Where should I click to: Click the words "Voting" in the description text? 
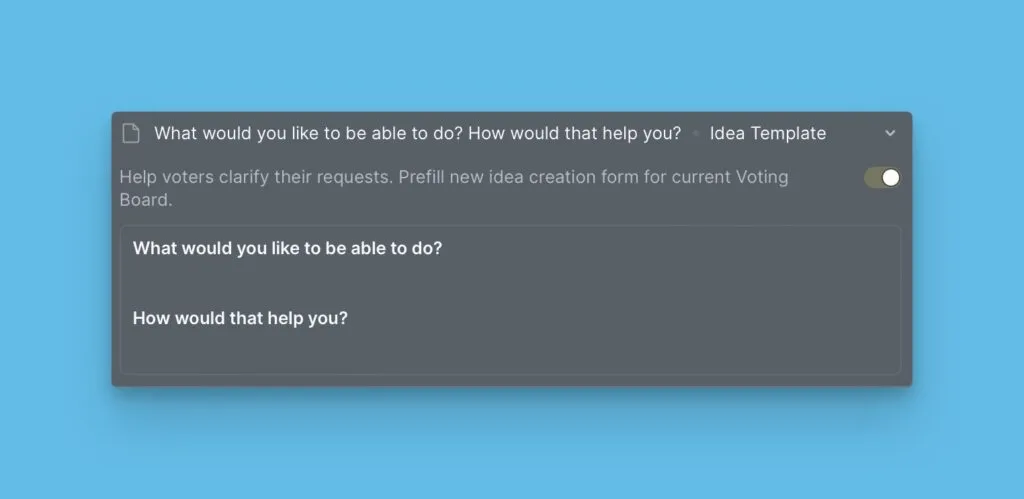(x=762, y=177)
